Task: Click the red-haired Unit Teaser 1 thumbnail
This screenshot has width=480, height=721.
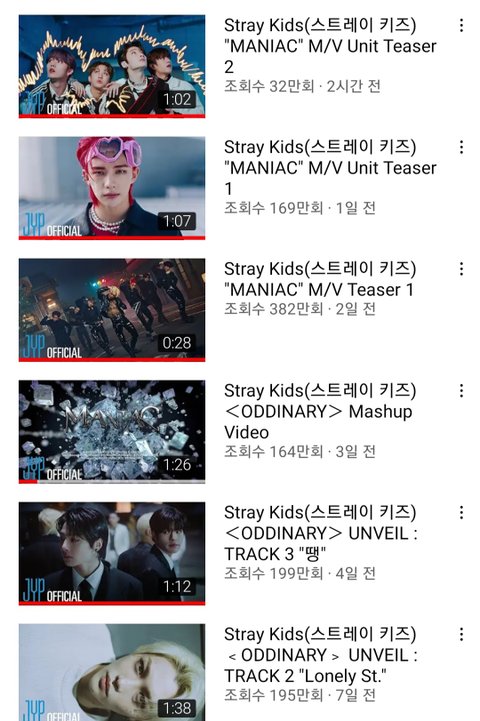Action: pyautogui.click(x=112, y=188)
